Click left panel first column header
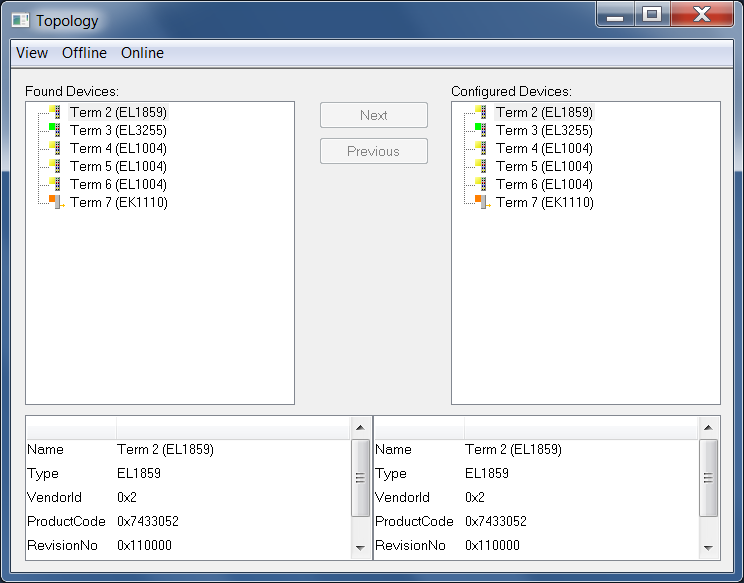744x583 pixels. [x=71, y=428]
